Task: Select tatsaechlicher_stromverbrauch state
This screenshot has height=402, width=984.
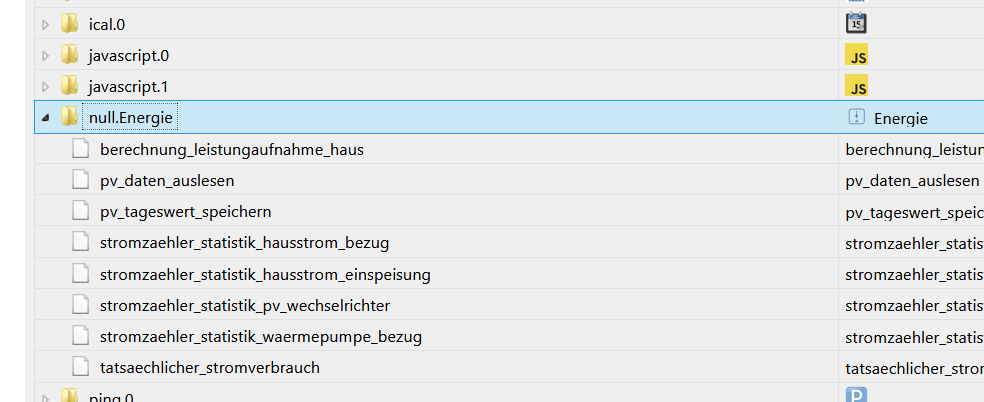Action: click(x=210, y=367)
